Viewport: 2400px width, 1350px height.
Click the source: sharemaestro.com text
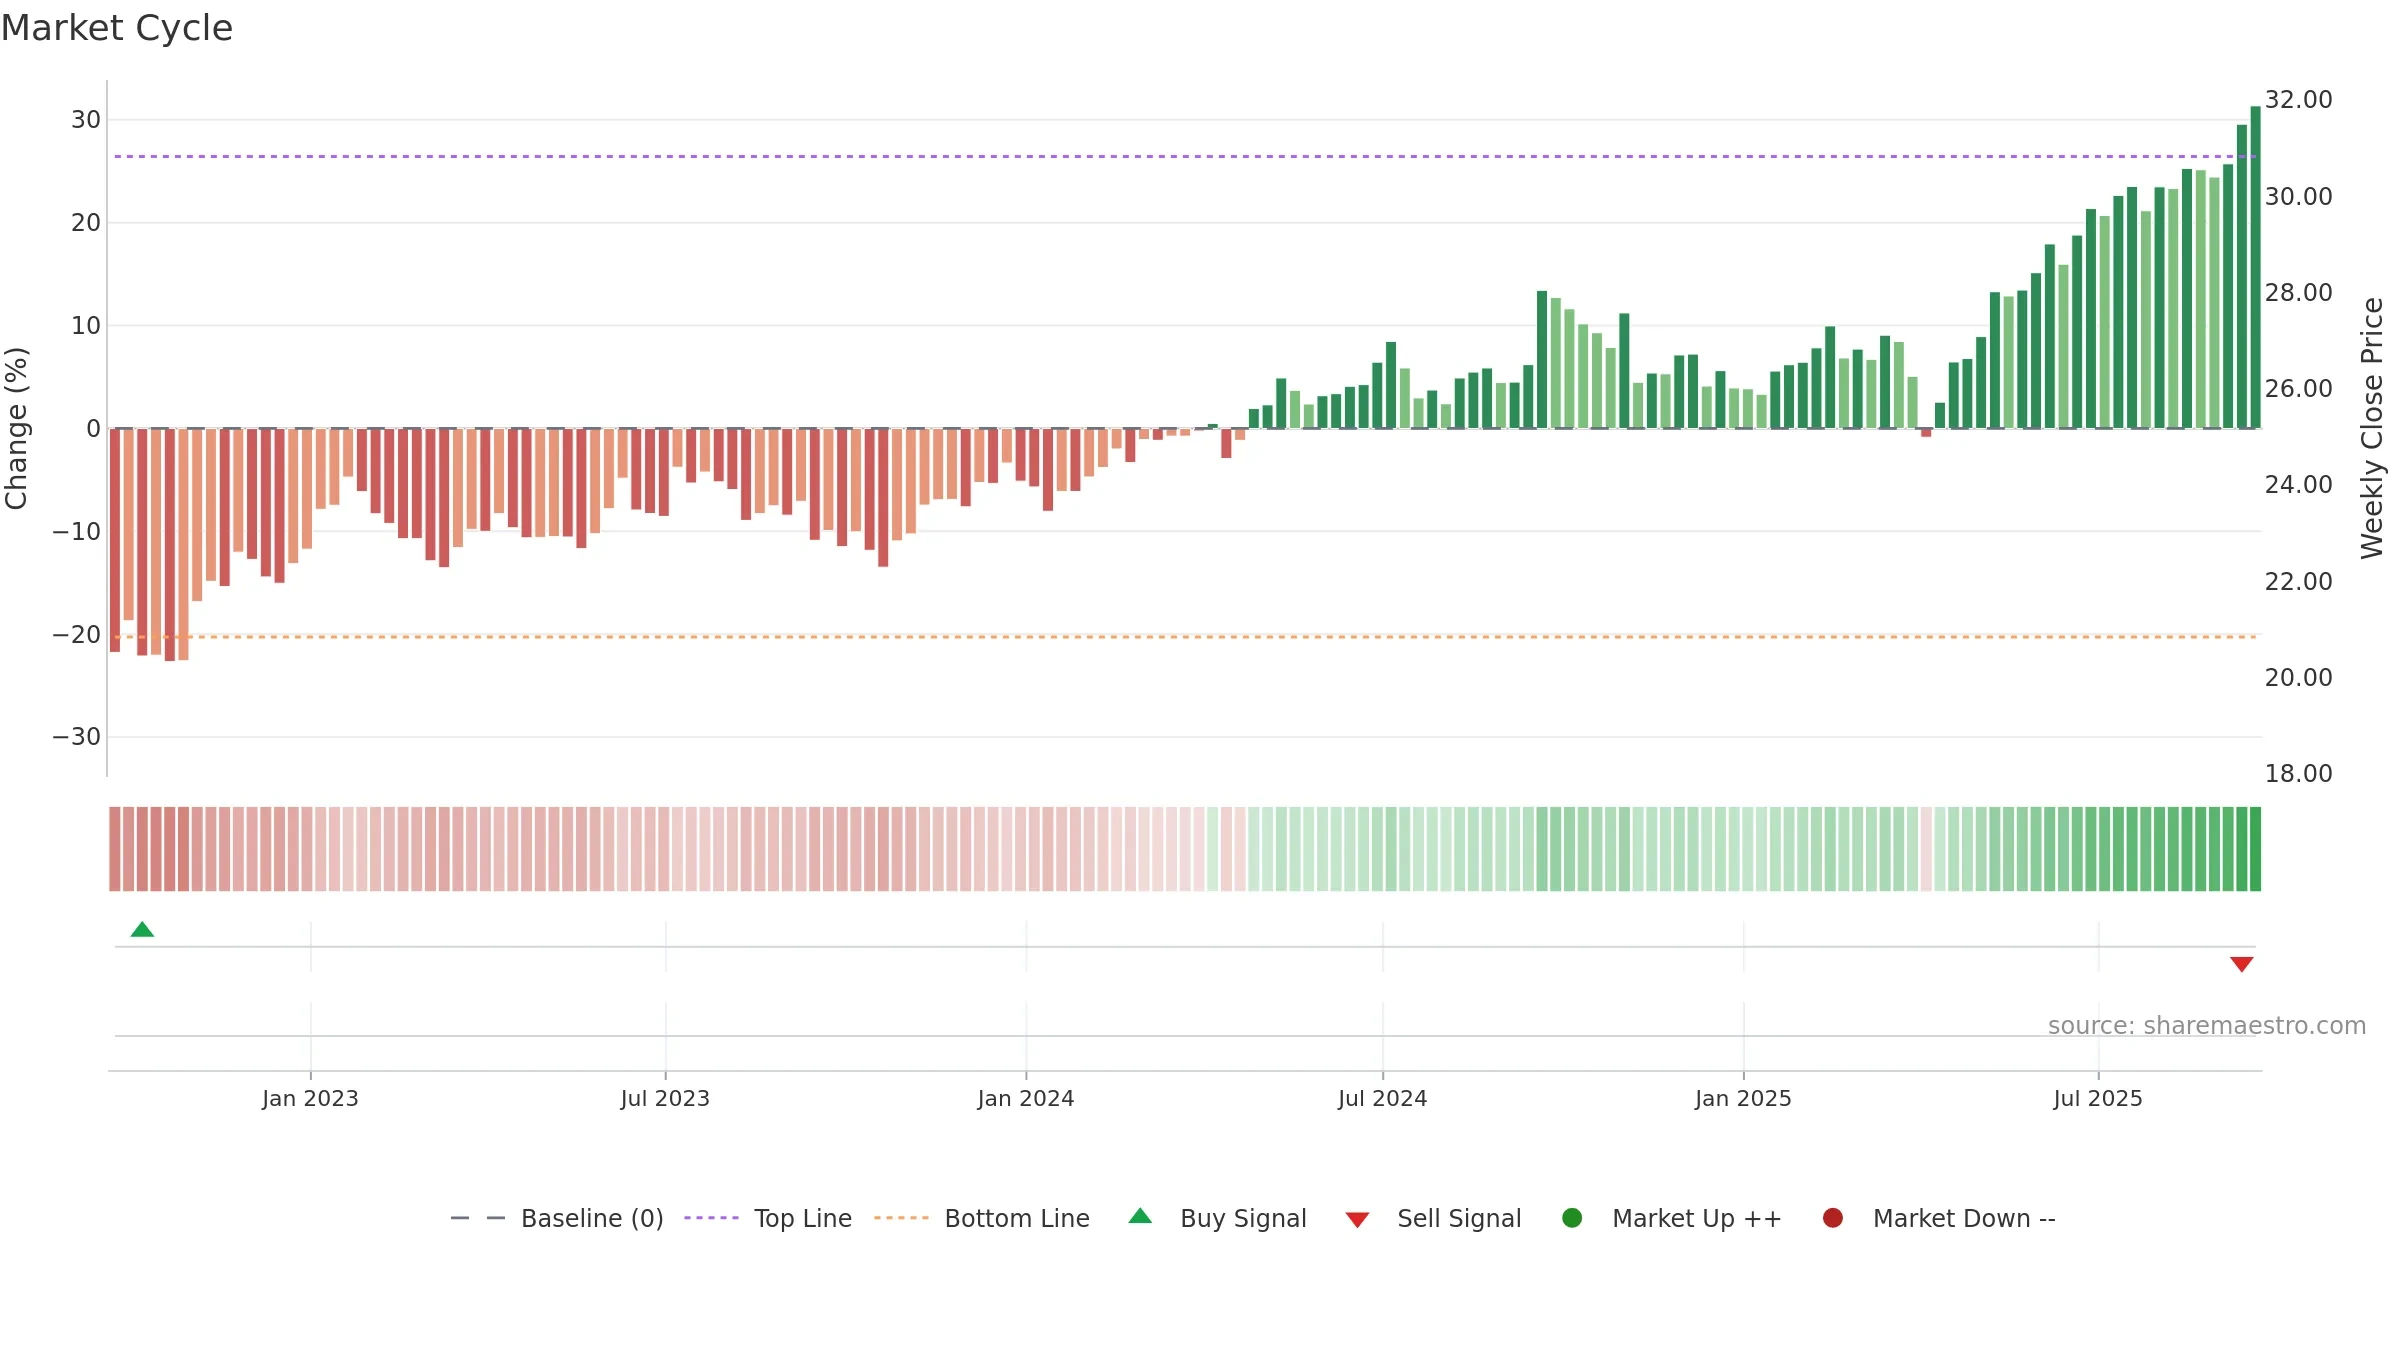tap(2207, 1026)
